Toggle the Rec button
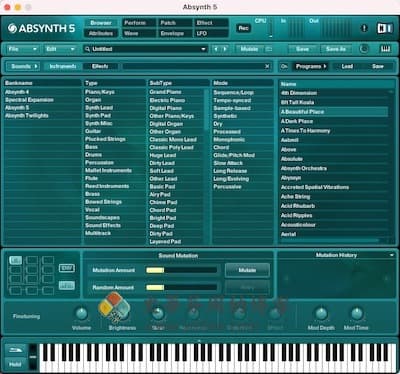This screenshot has height=374, width=400. 243,28
